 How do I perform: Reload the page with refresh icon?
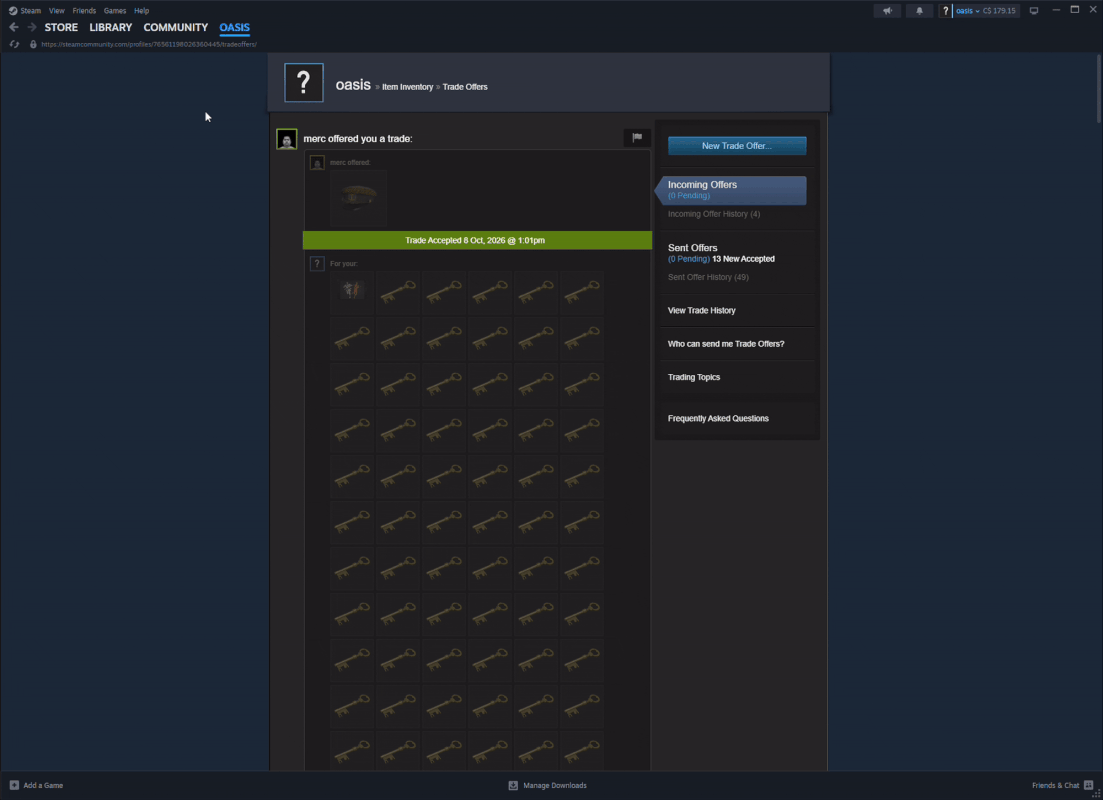[x=14, y=44]
